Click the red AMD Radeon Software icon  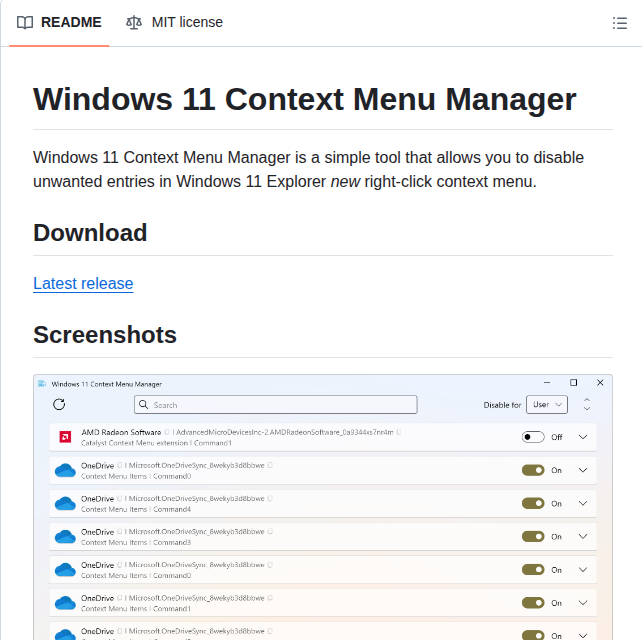[65, 437]
